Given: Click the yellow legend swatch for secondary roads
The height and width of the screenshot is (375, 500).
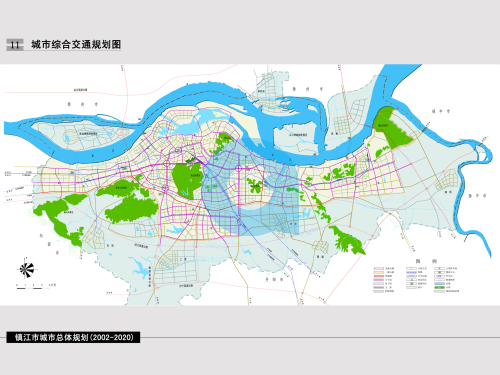Looking at the screenshot, I should coord(379,284).
